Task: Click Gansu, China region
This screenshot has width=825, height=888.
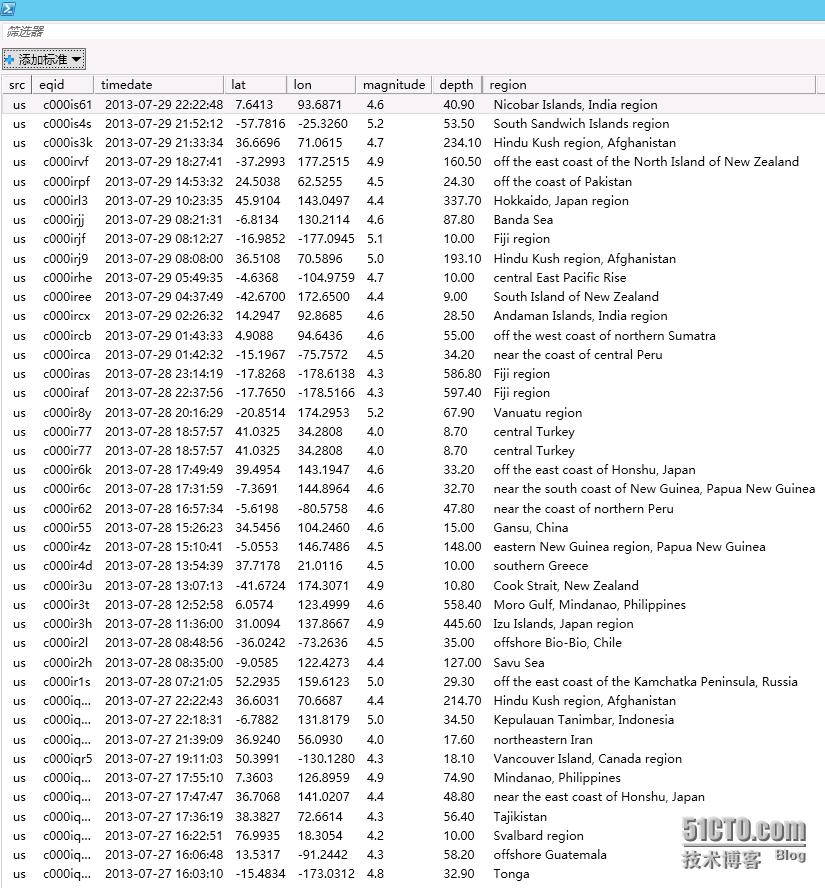Action: click(531, 528)
